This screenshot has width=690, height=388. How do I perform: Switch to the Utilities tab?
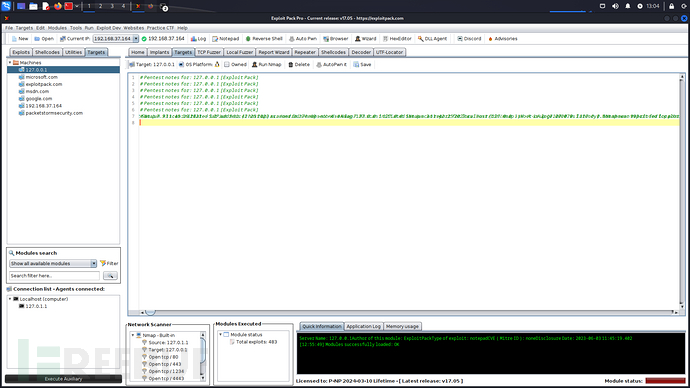coord(73,52)
